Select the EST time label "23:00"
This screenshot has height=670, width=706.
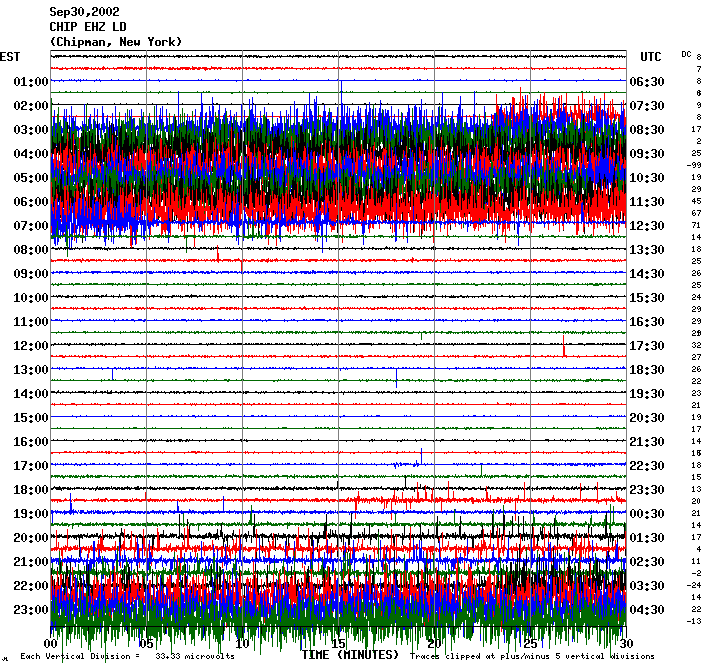[x=31, y=610]
